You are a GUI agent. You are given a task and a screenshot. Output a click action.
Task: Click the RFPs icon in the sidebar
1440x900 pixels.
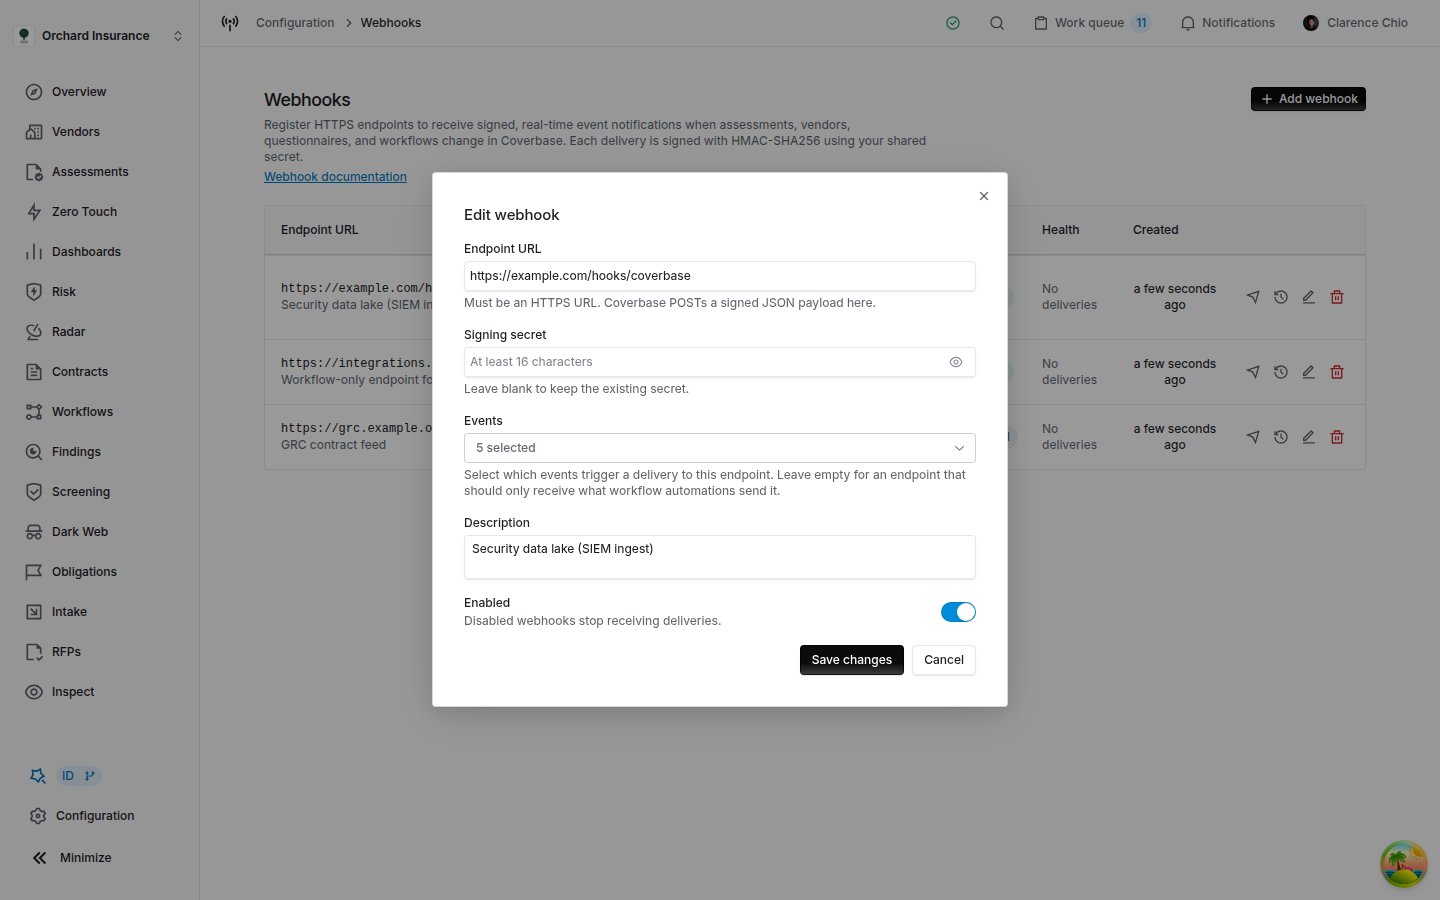(x=34, y=652)
